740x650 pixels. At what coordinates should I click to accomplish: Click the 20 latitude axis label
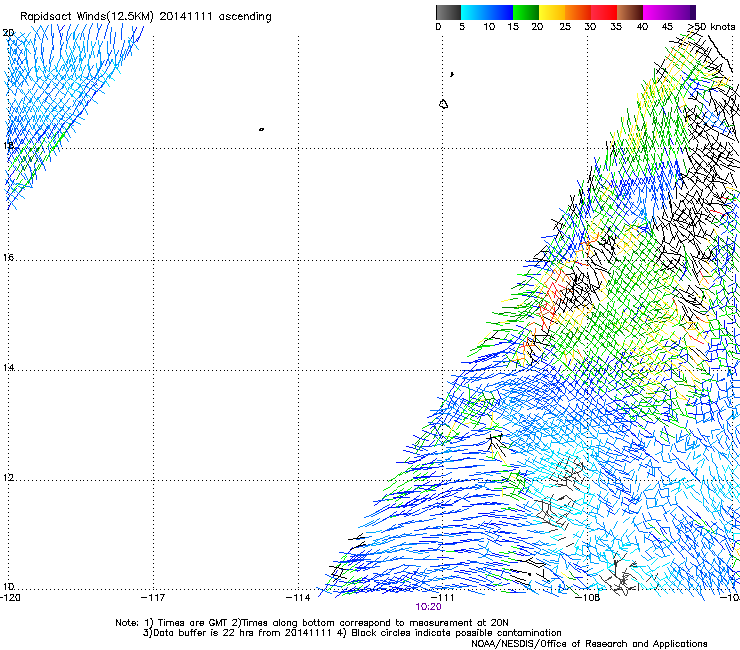(x=8, y=33)
